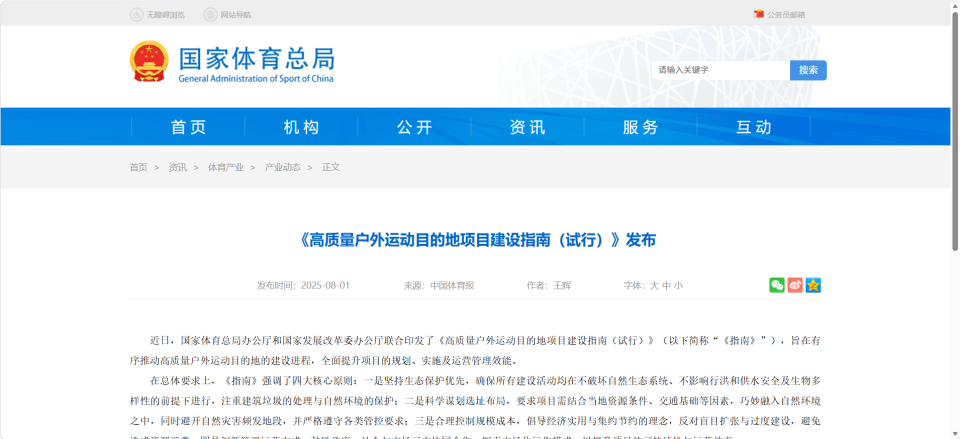Screen dimensions: 960x439
Task: Click the publish date 2025-08-01
Action: 325,285
